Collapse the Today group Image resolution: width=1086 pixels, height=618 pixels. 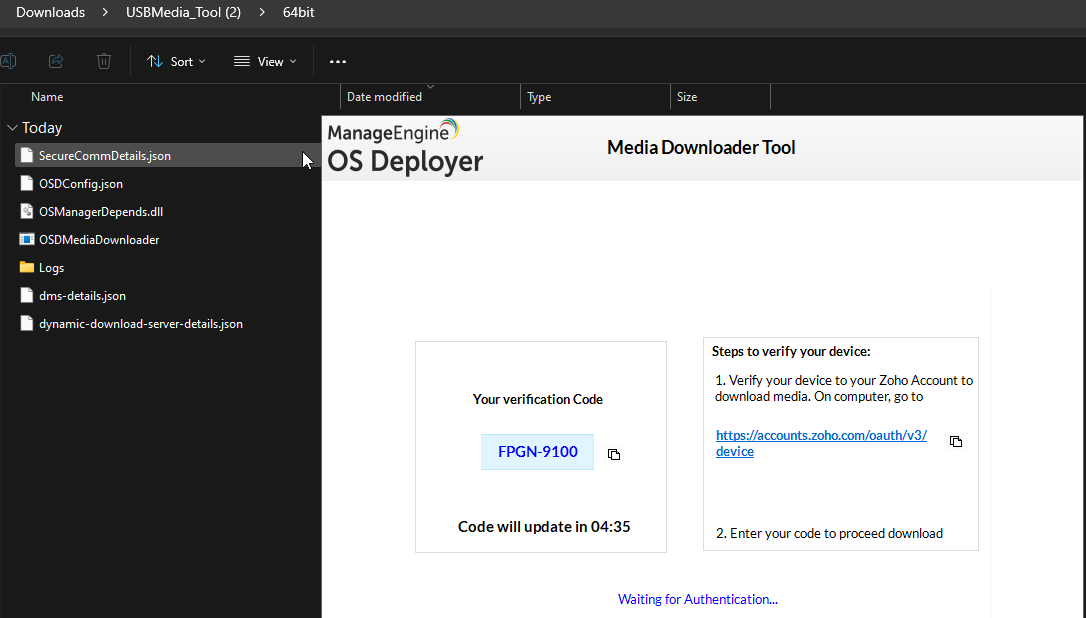12,128
